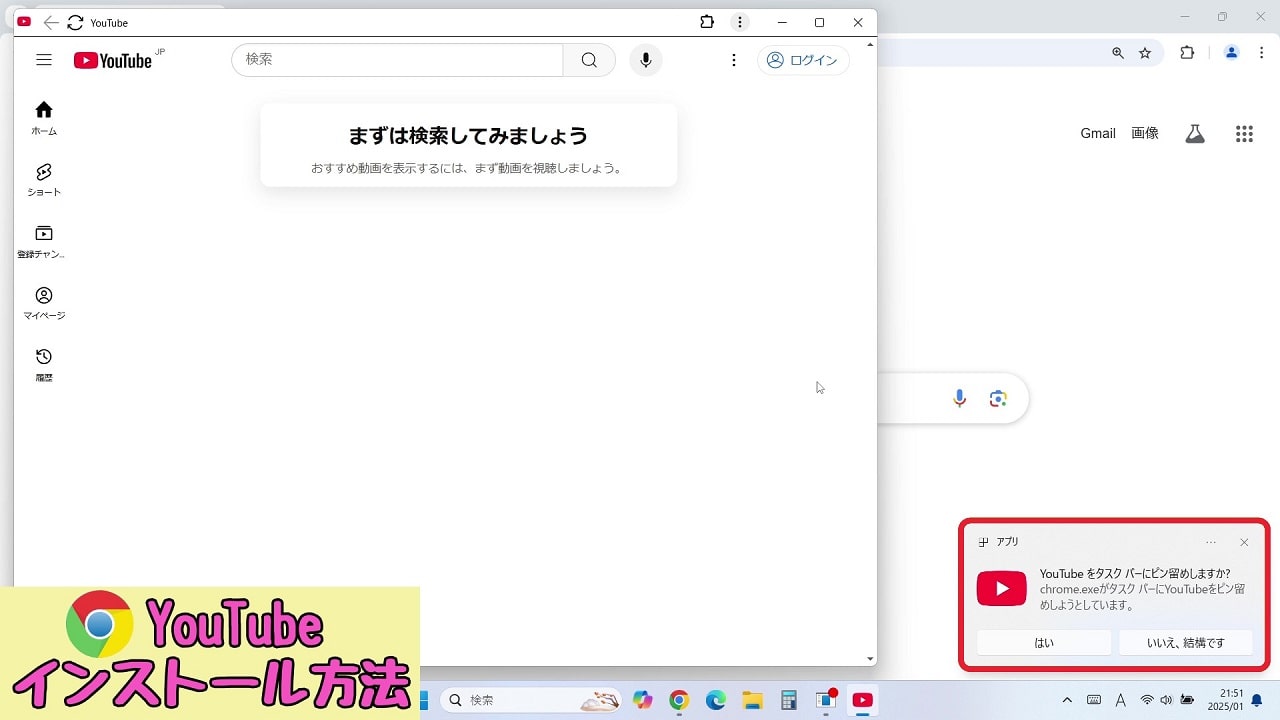The height and width of the screenshot is (720, 1280).
Task: Open the YouTube hamburger guide menu
Action: click(44, 60)
